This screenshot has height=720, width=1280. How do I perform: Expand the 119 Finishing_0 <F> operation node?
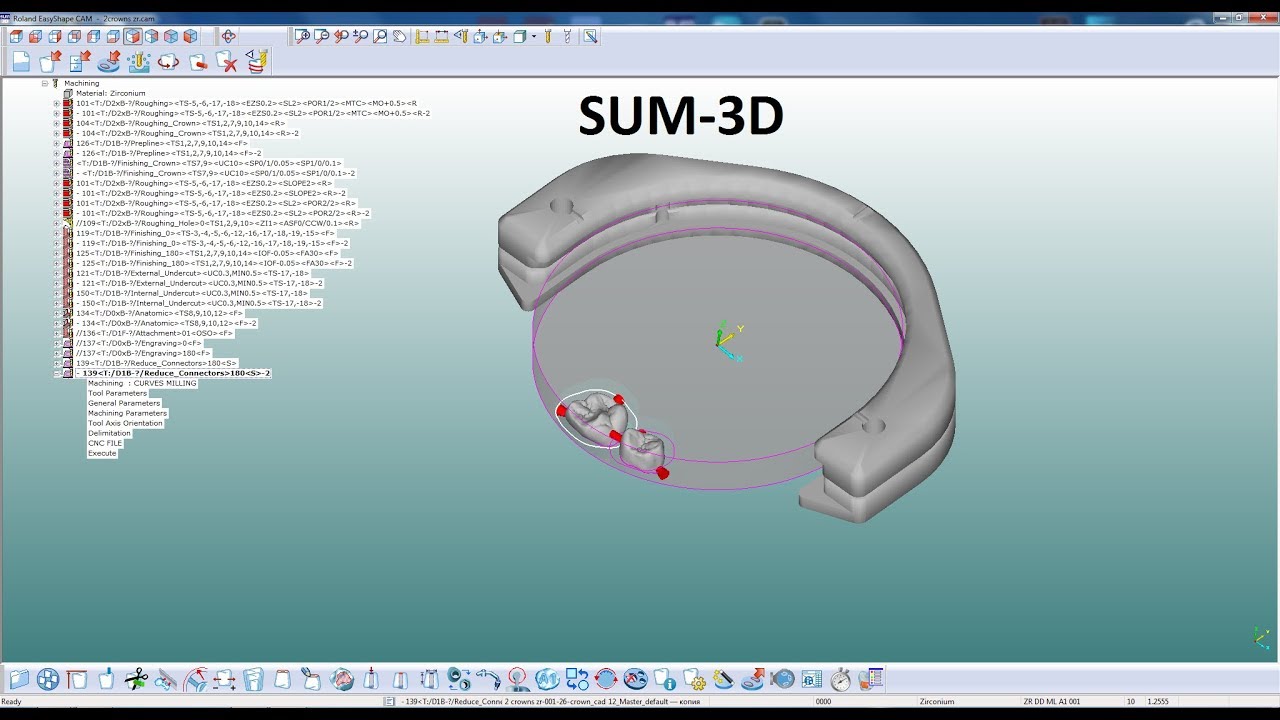point(57,233)
